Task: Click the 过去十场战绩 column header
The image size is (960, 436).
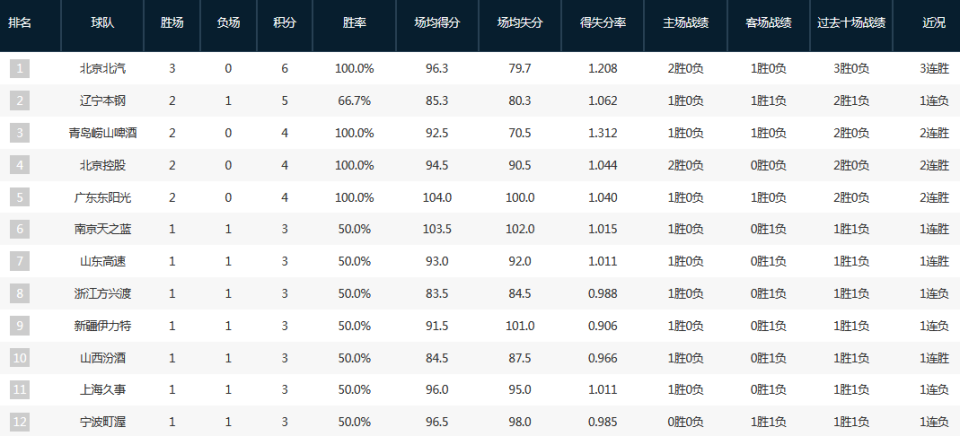Action: [x=851, y=21]
